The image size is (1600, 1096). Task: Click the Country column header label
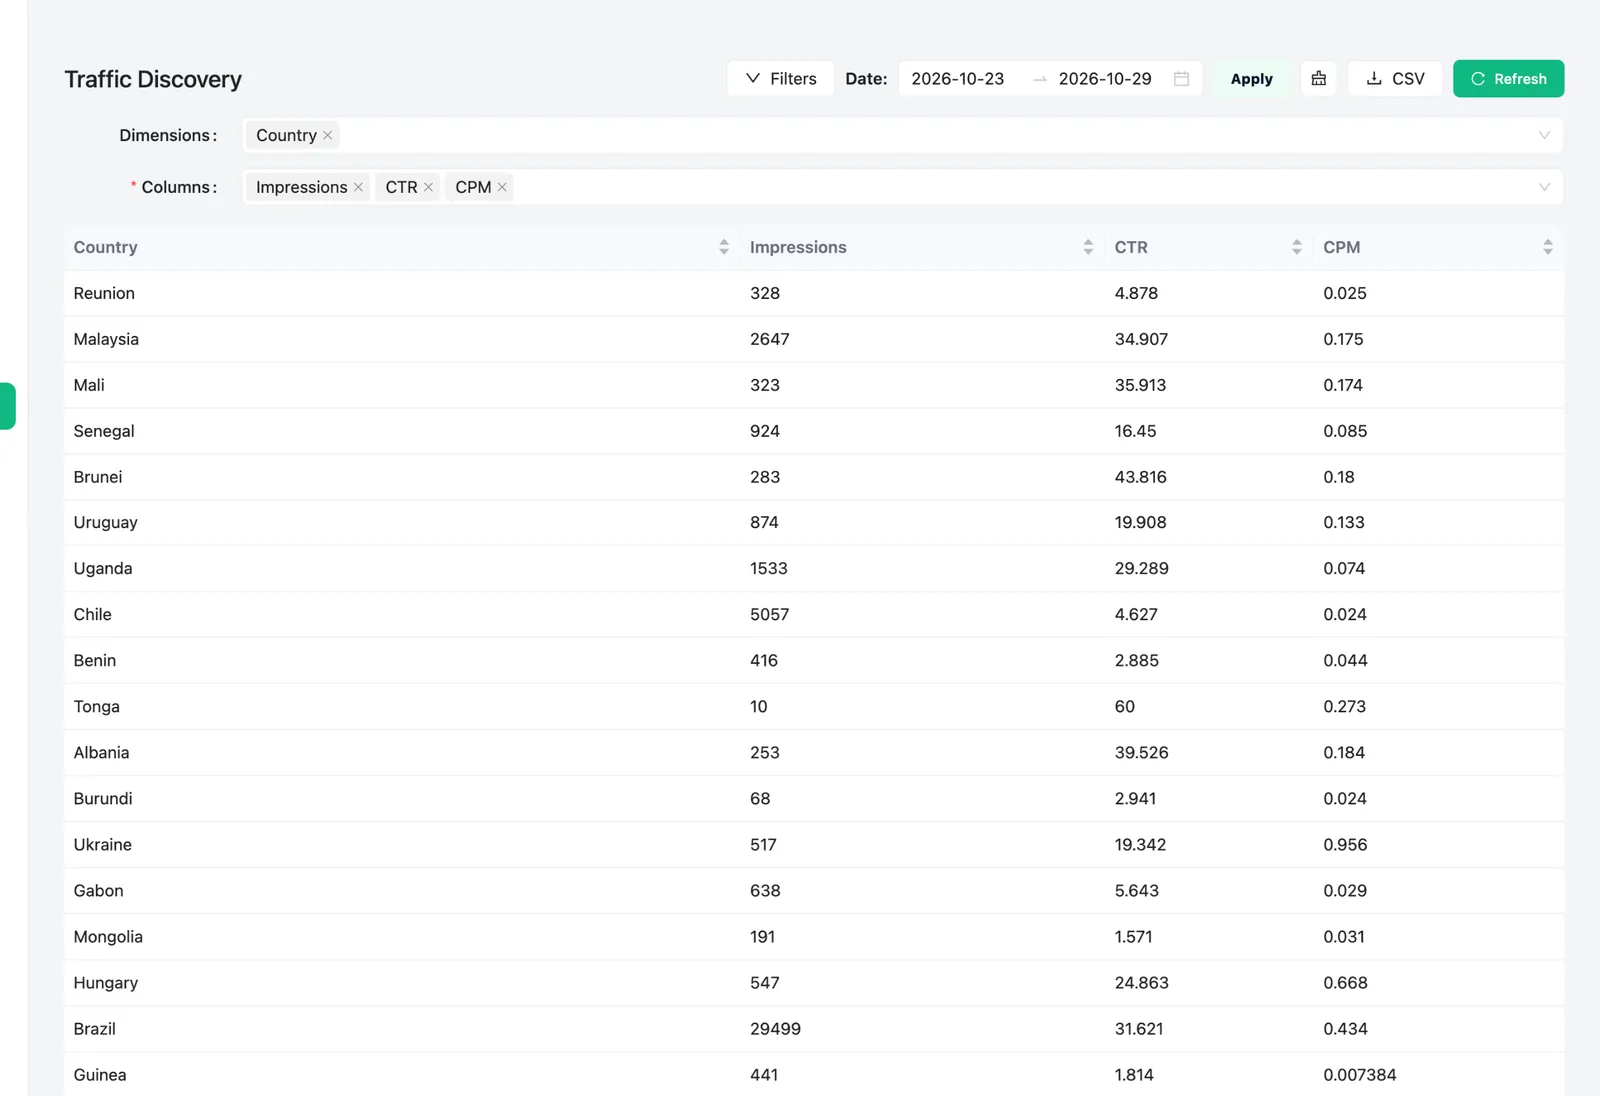[x=105, y=247]
